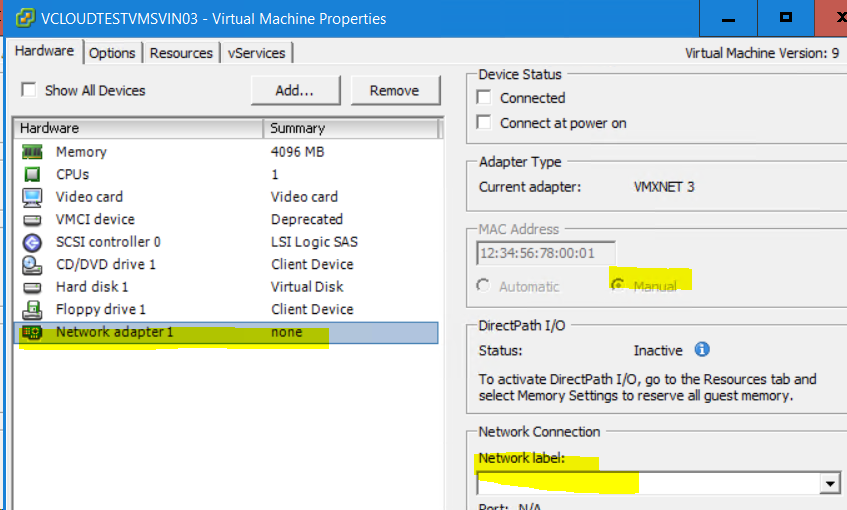Select the VMCI device icon
This screenshot has height=510, width=847.
pos(32,219)
